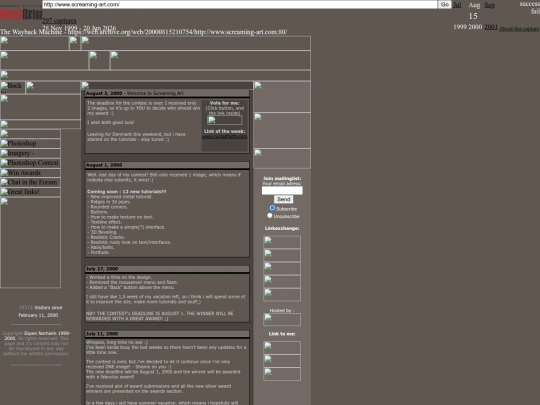Click the '- Porthole.' tutorial list entry

point(98,252)
